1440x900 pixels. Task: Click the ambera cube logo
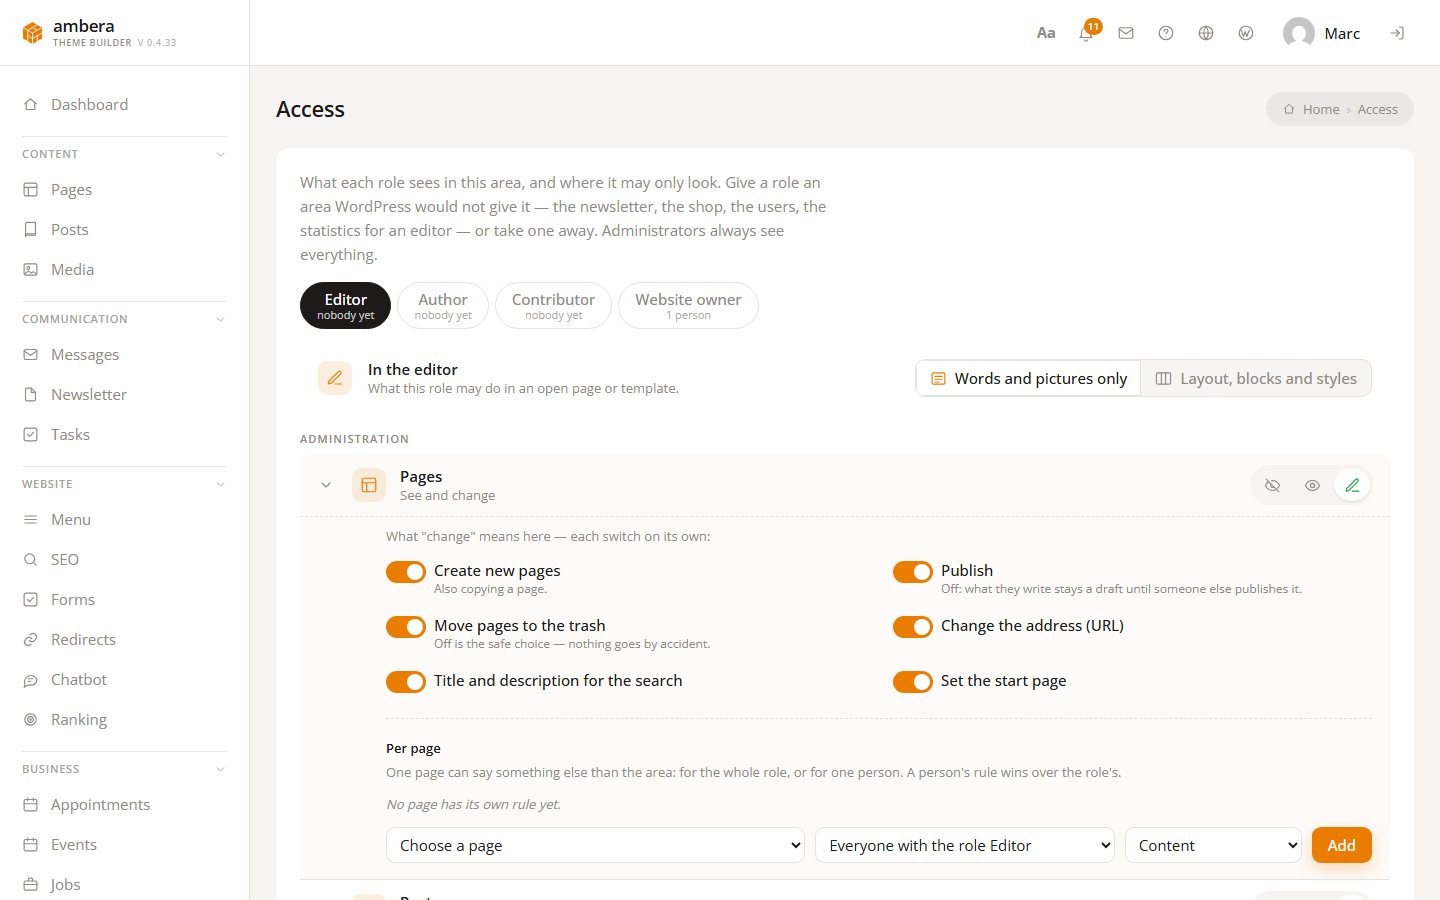tap(33, 33)
